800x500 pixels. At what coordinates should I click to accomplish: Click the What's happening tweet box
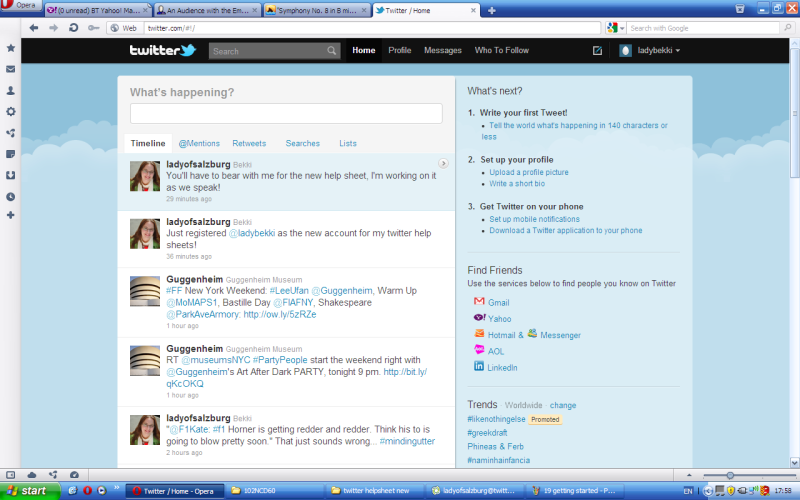coord(286,113)
